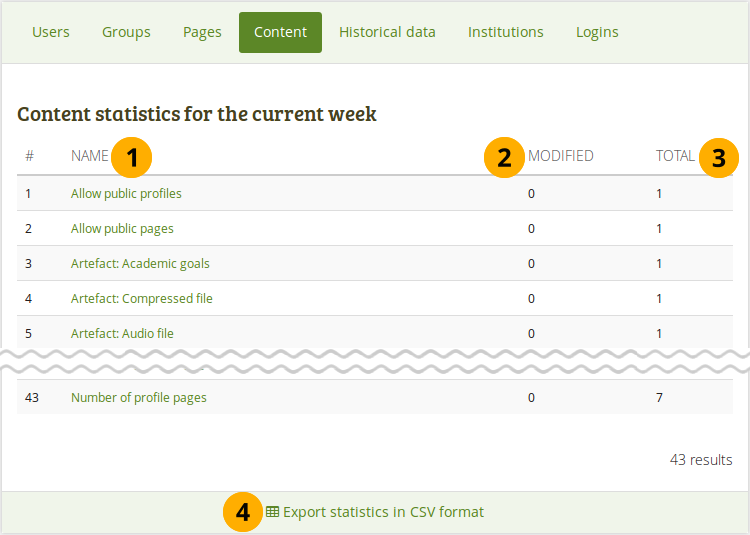Switch to the Groups tab
This screenshot has width=750, height=535.
tap(126, 32)
